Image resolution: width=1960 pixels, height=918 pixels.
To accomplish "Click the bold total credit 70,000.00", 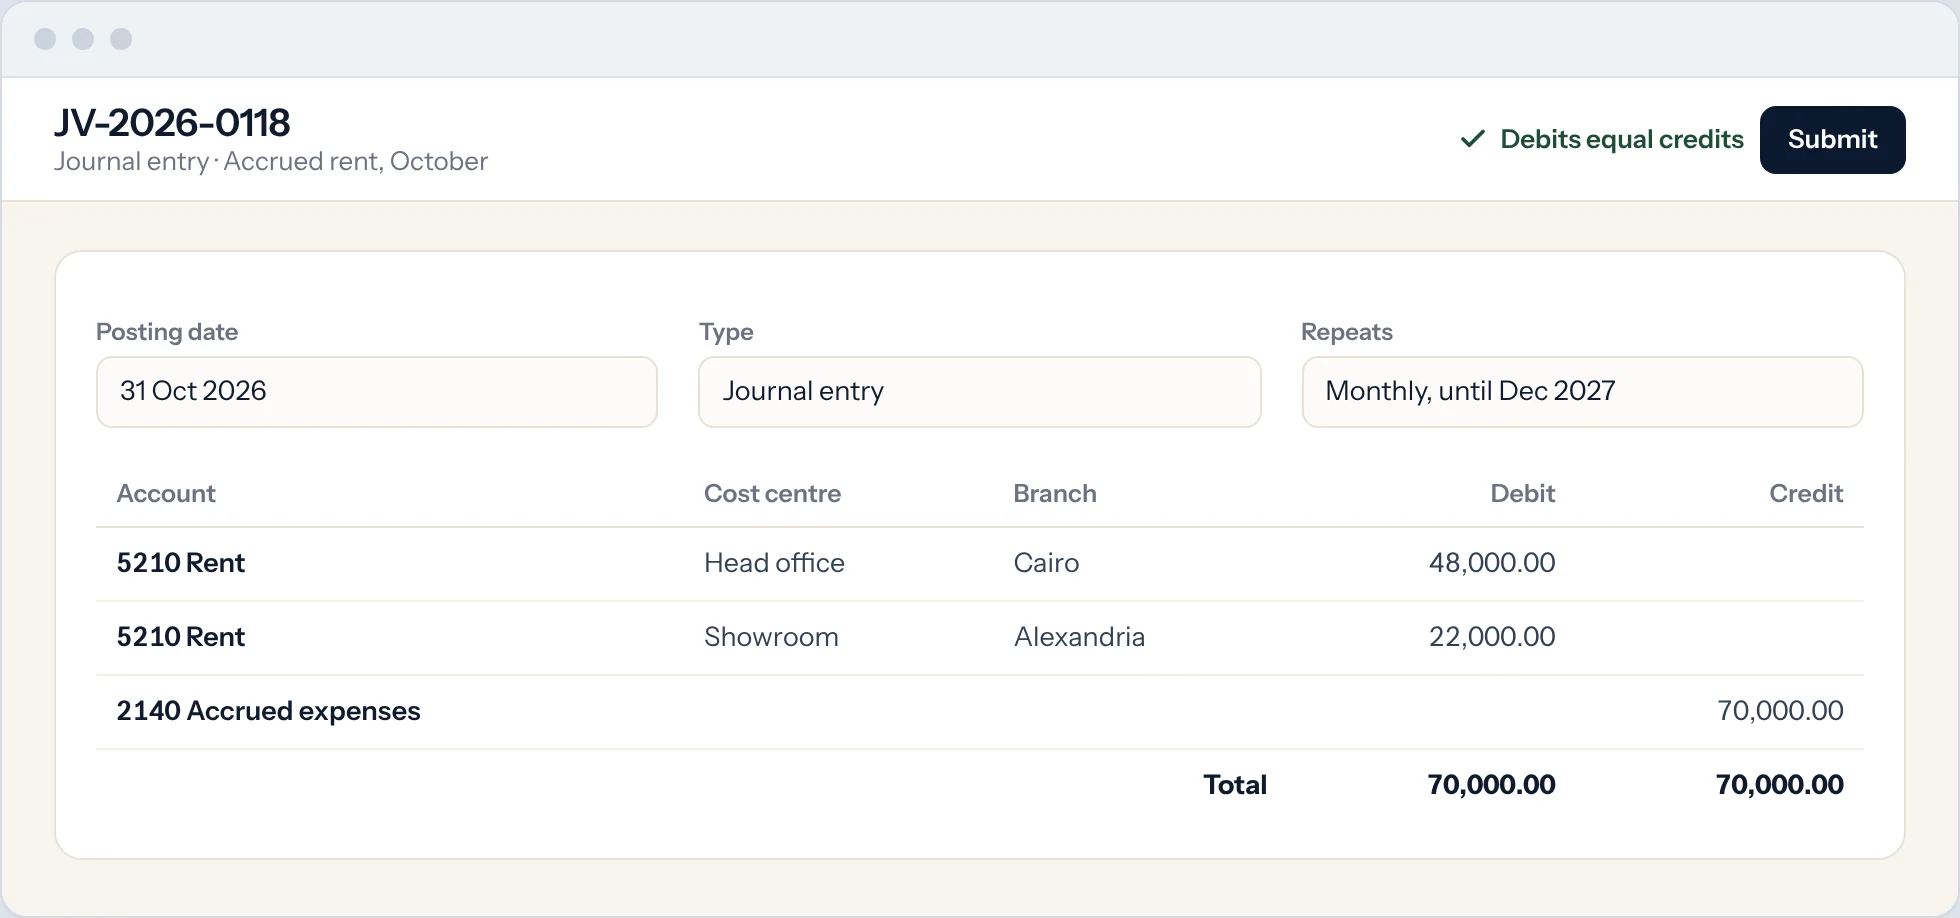I will point(1779,785).
